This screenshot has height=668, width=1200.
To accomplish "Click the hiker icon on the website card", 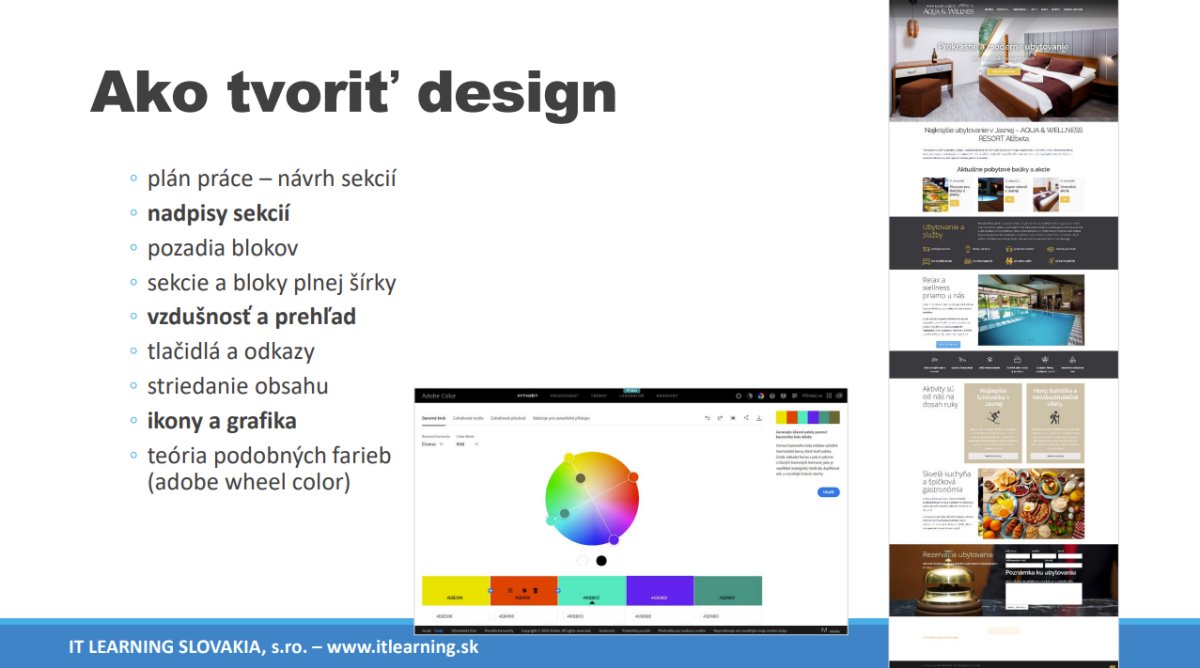I will 1055,417.
